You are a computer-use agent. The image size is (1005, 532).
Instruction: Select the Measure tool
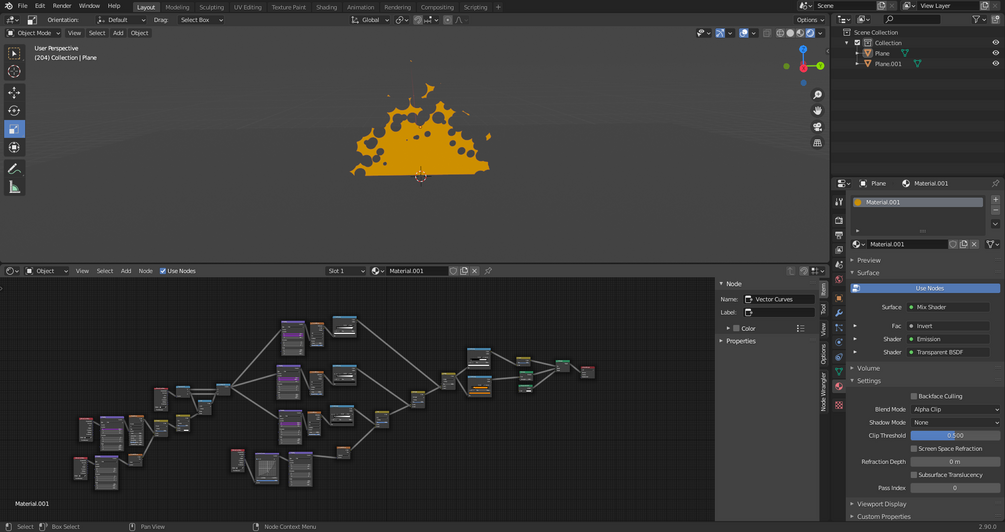[14, 187]
